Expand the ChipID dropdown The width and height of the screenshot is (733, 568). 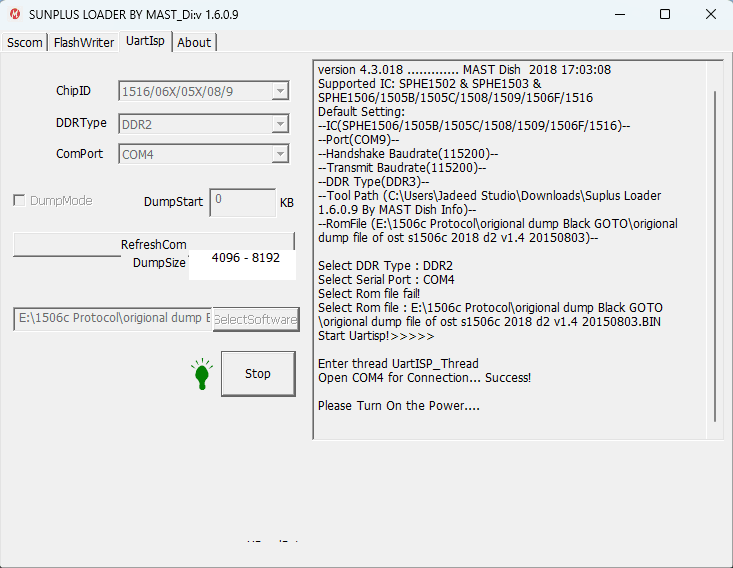pos(280,91)
